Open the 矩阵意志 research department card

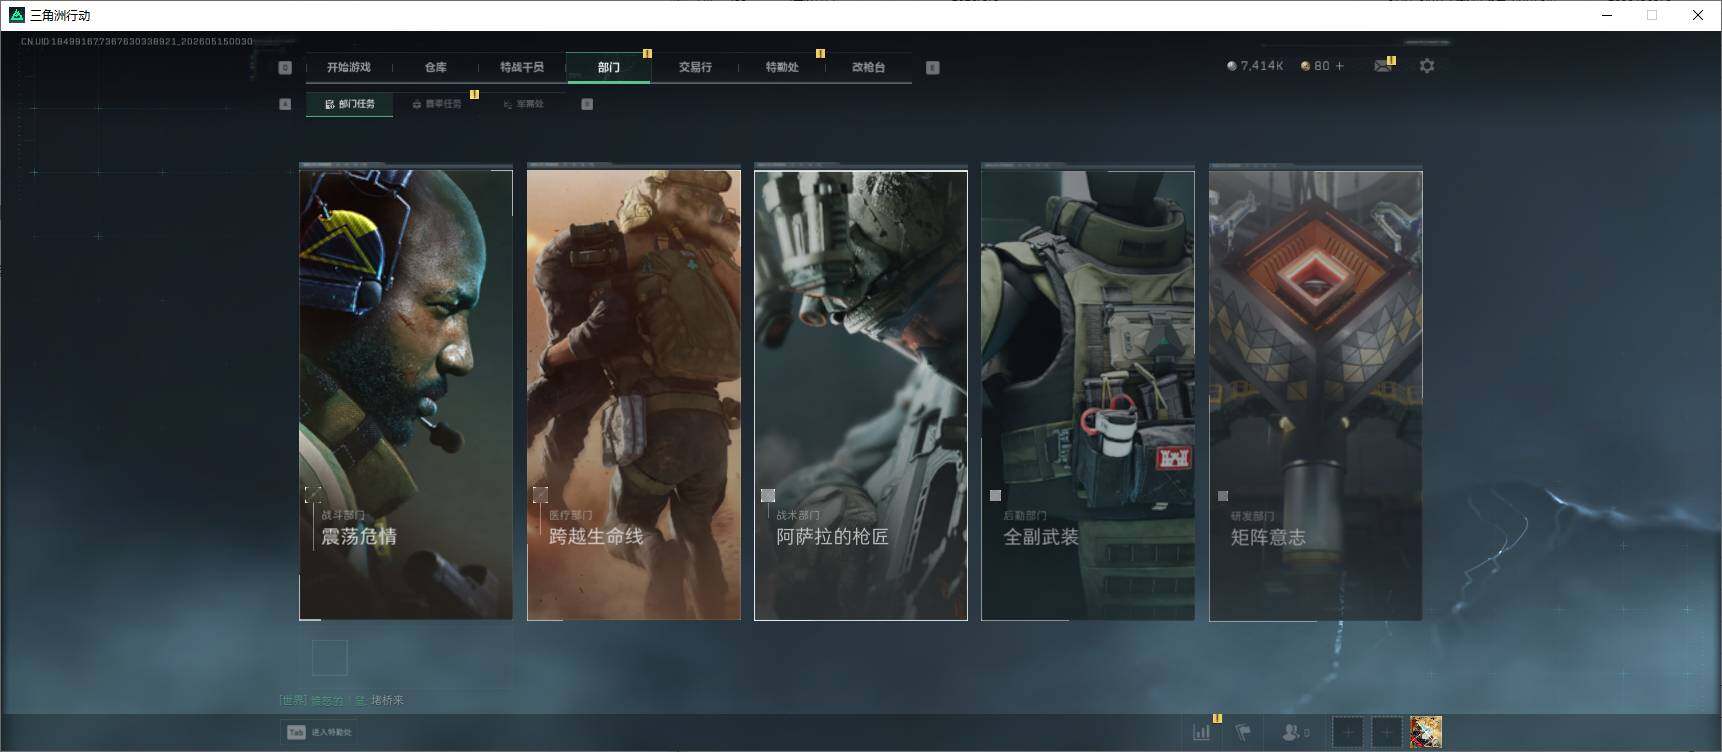pos(1316,395)
